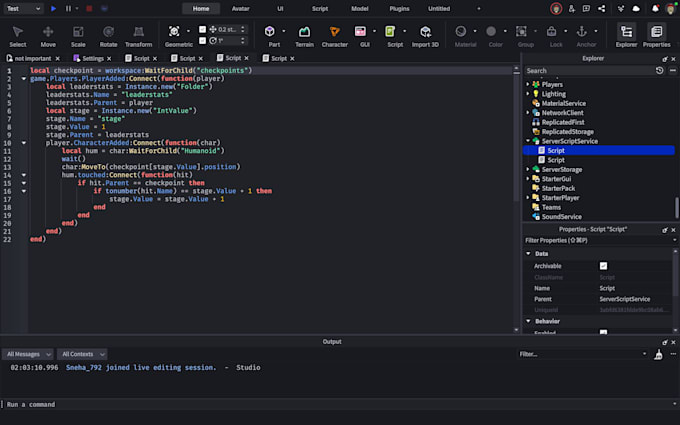Click the Explorer search field

589,70
